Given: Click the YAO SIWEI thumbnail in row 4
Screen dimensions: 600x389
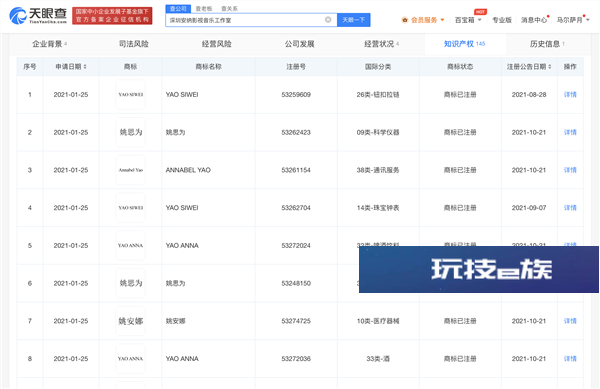Looking at the screenshot, I should pos(130,208).
